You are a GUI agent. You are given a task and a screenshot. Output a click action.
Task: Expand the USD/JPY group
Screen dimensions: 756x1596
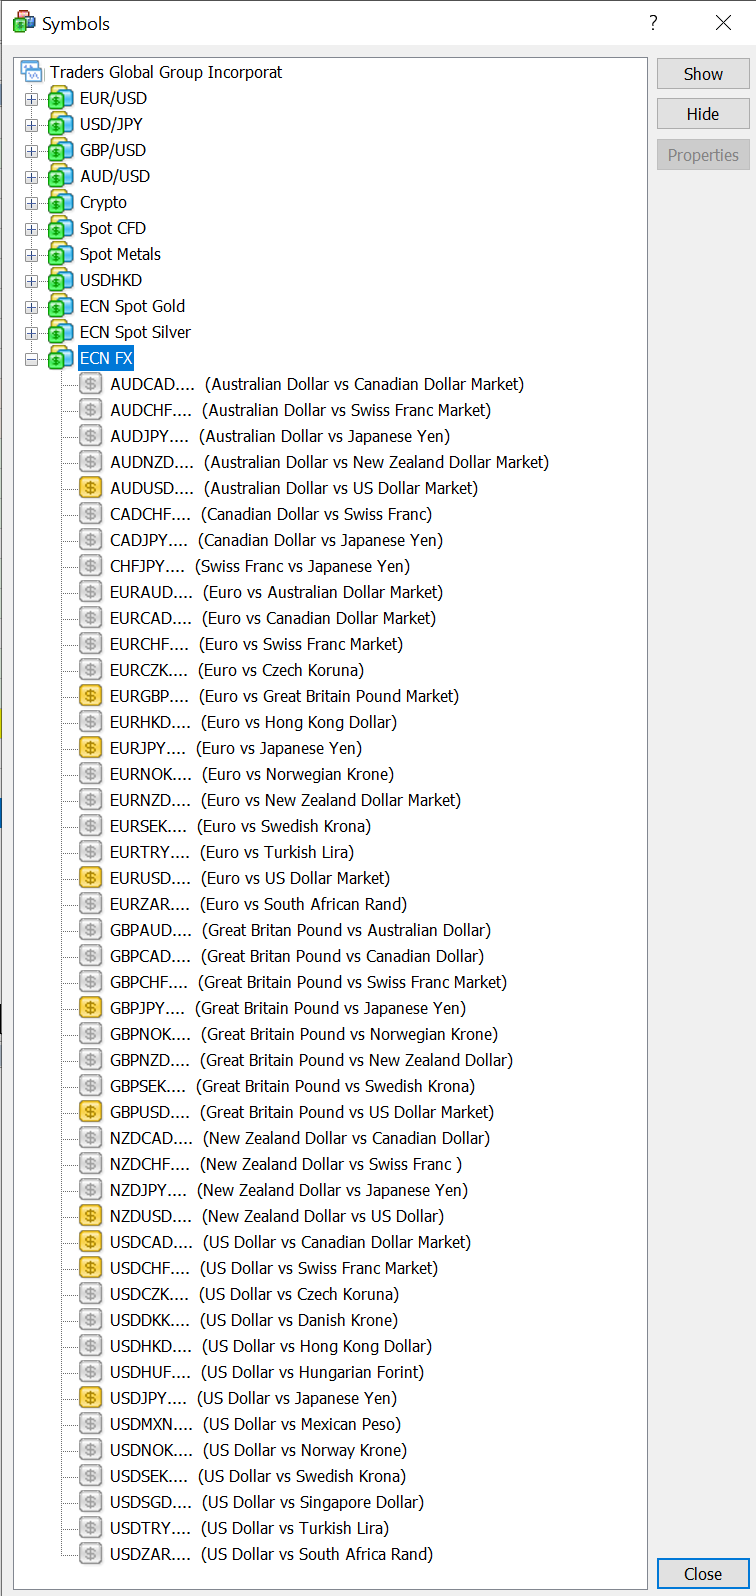31,125
